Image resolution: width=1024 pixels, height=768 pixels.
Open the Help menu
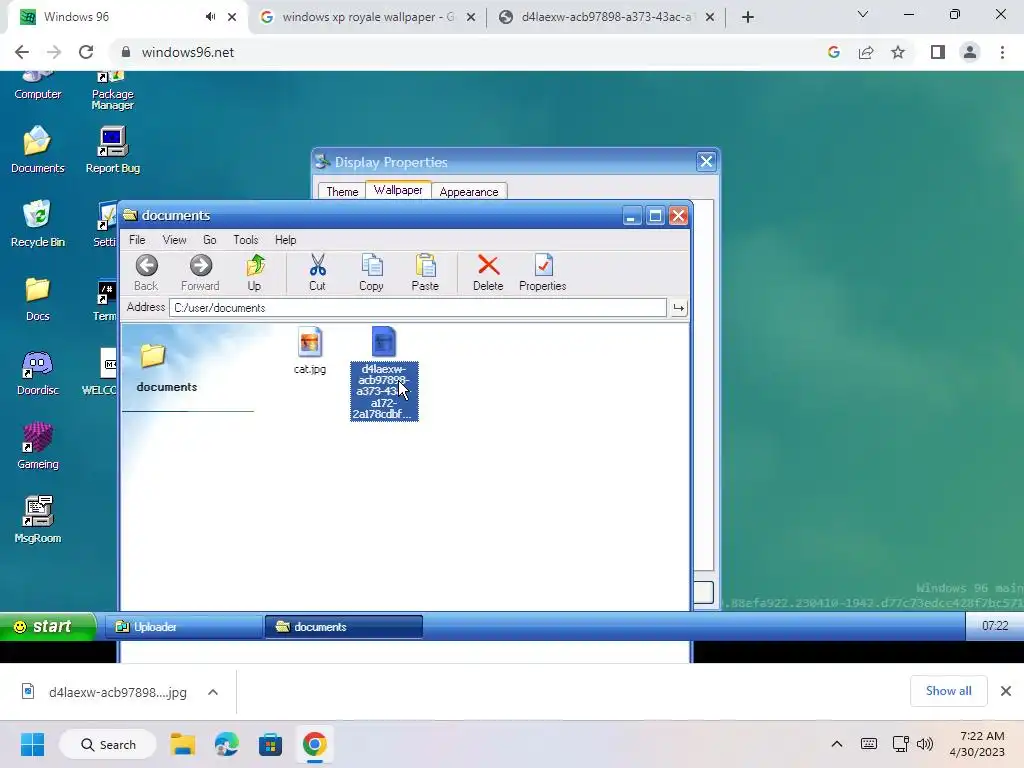[285, 240]
